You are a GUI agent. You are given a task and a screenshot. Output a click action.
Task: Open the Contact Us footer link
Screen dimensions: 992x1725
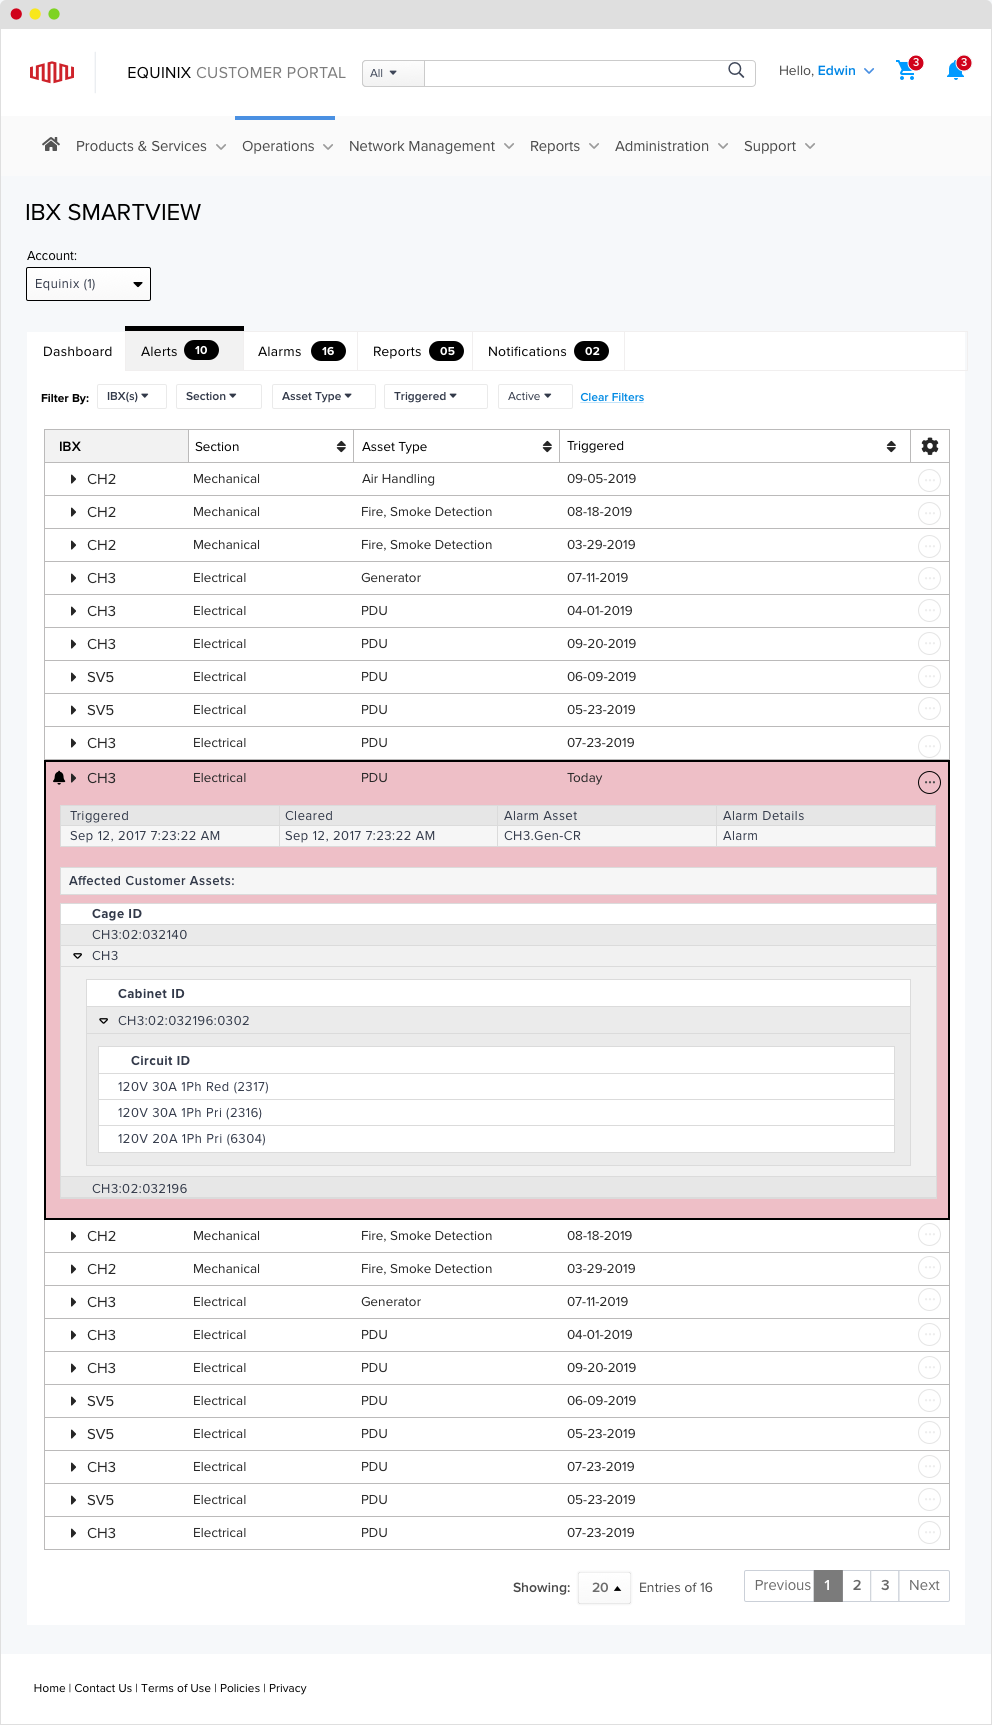click(x=103, y=1688)
